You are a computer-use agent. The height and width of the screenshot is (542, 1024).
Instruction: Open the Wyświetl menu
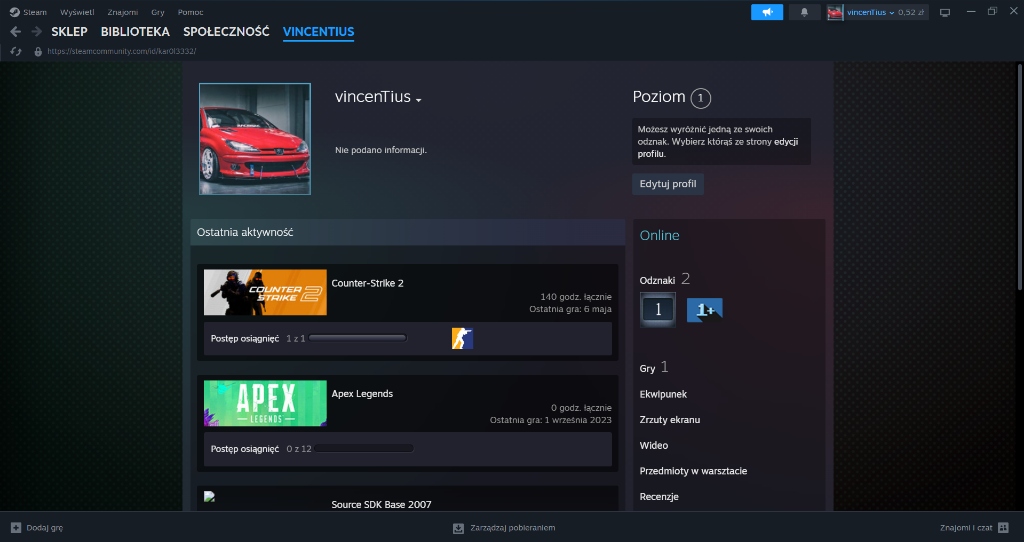pyautogui.click(x=77, y=12)
